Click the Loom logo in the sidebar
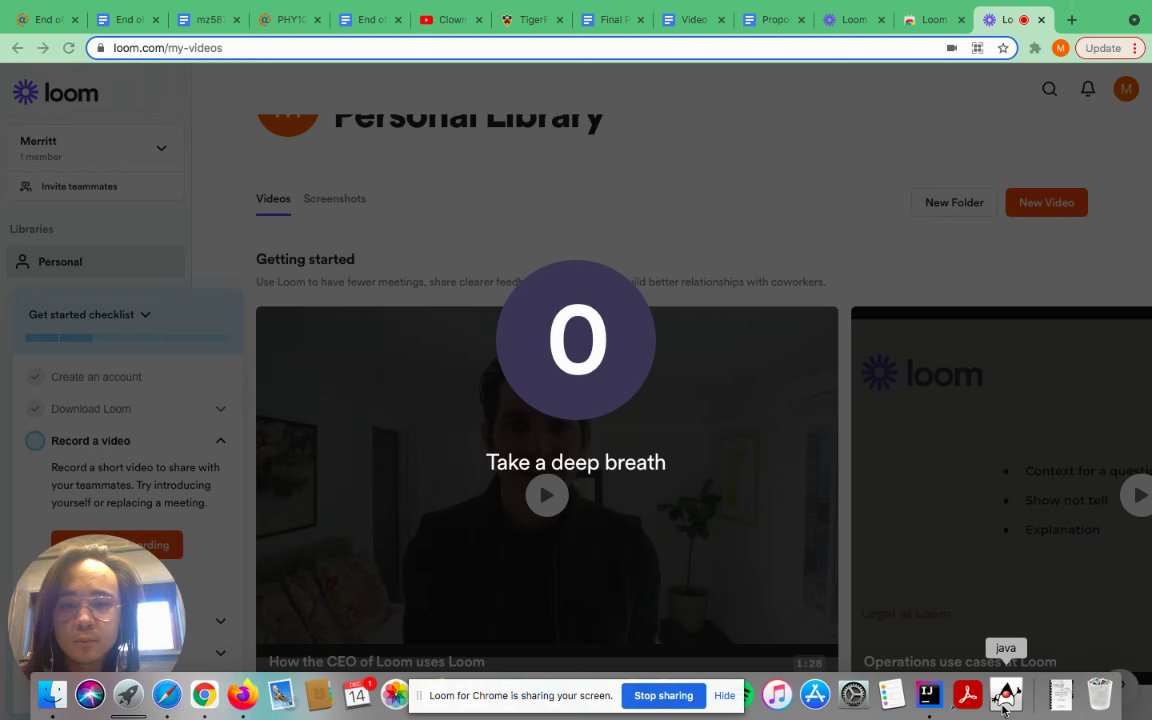Screen dimensions: 1152x720 tap(56, 93)
